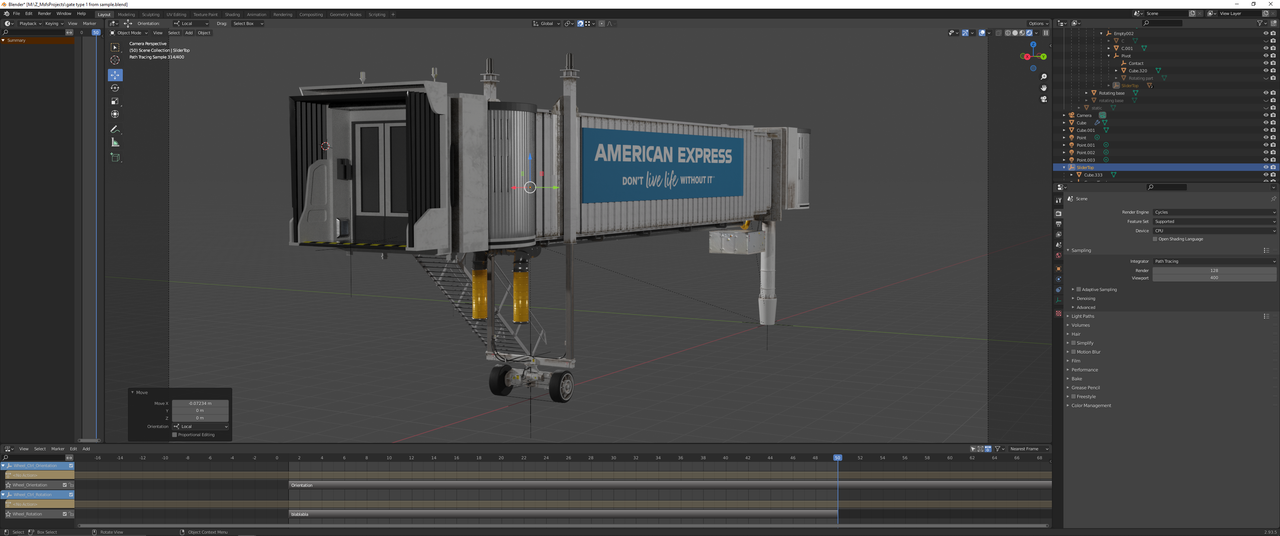The image size is (1280, 536).
Task: Open the Output properties tab
Action: coord(1058,224)
